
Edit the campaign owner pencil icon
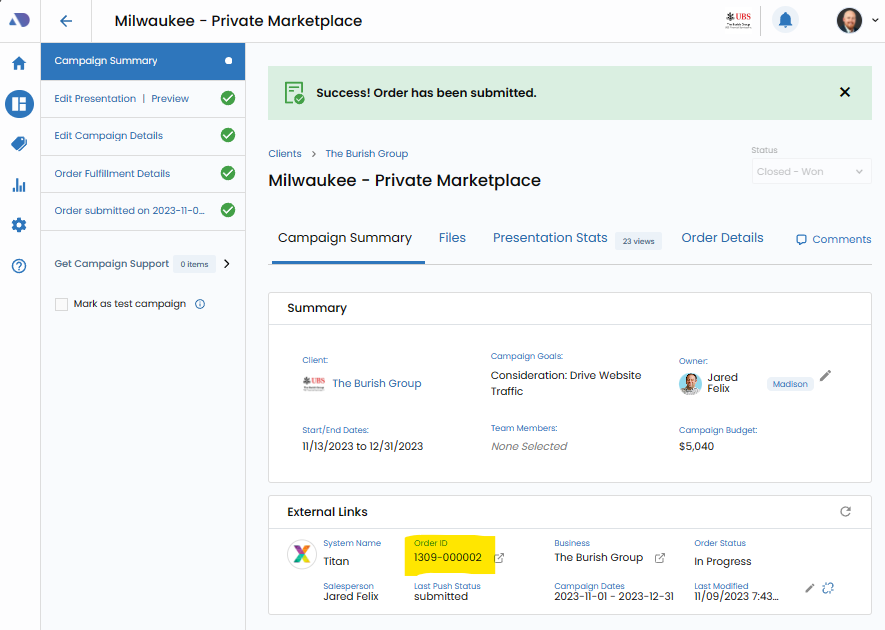pyautogui.click(x=825, y=376)
